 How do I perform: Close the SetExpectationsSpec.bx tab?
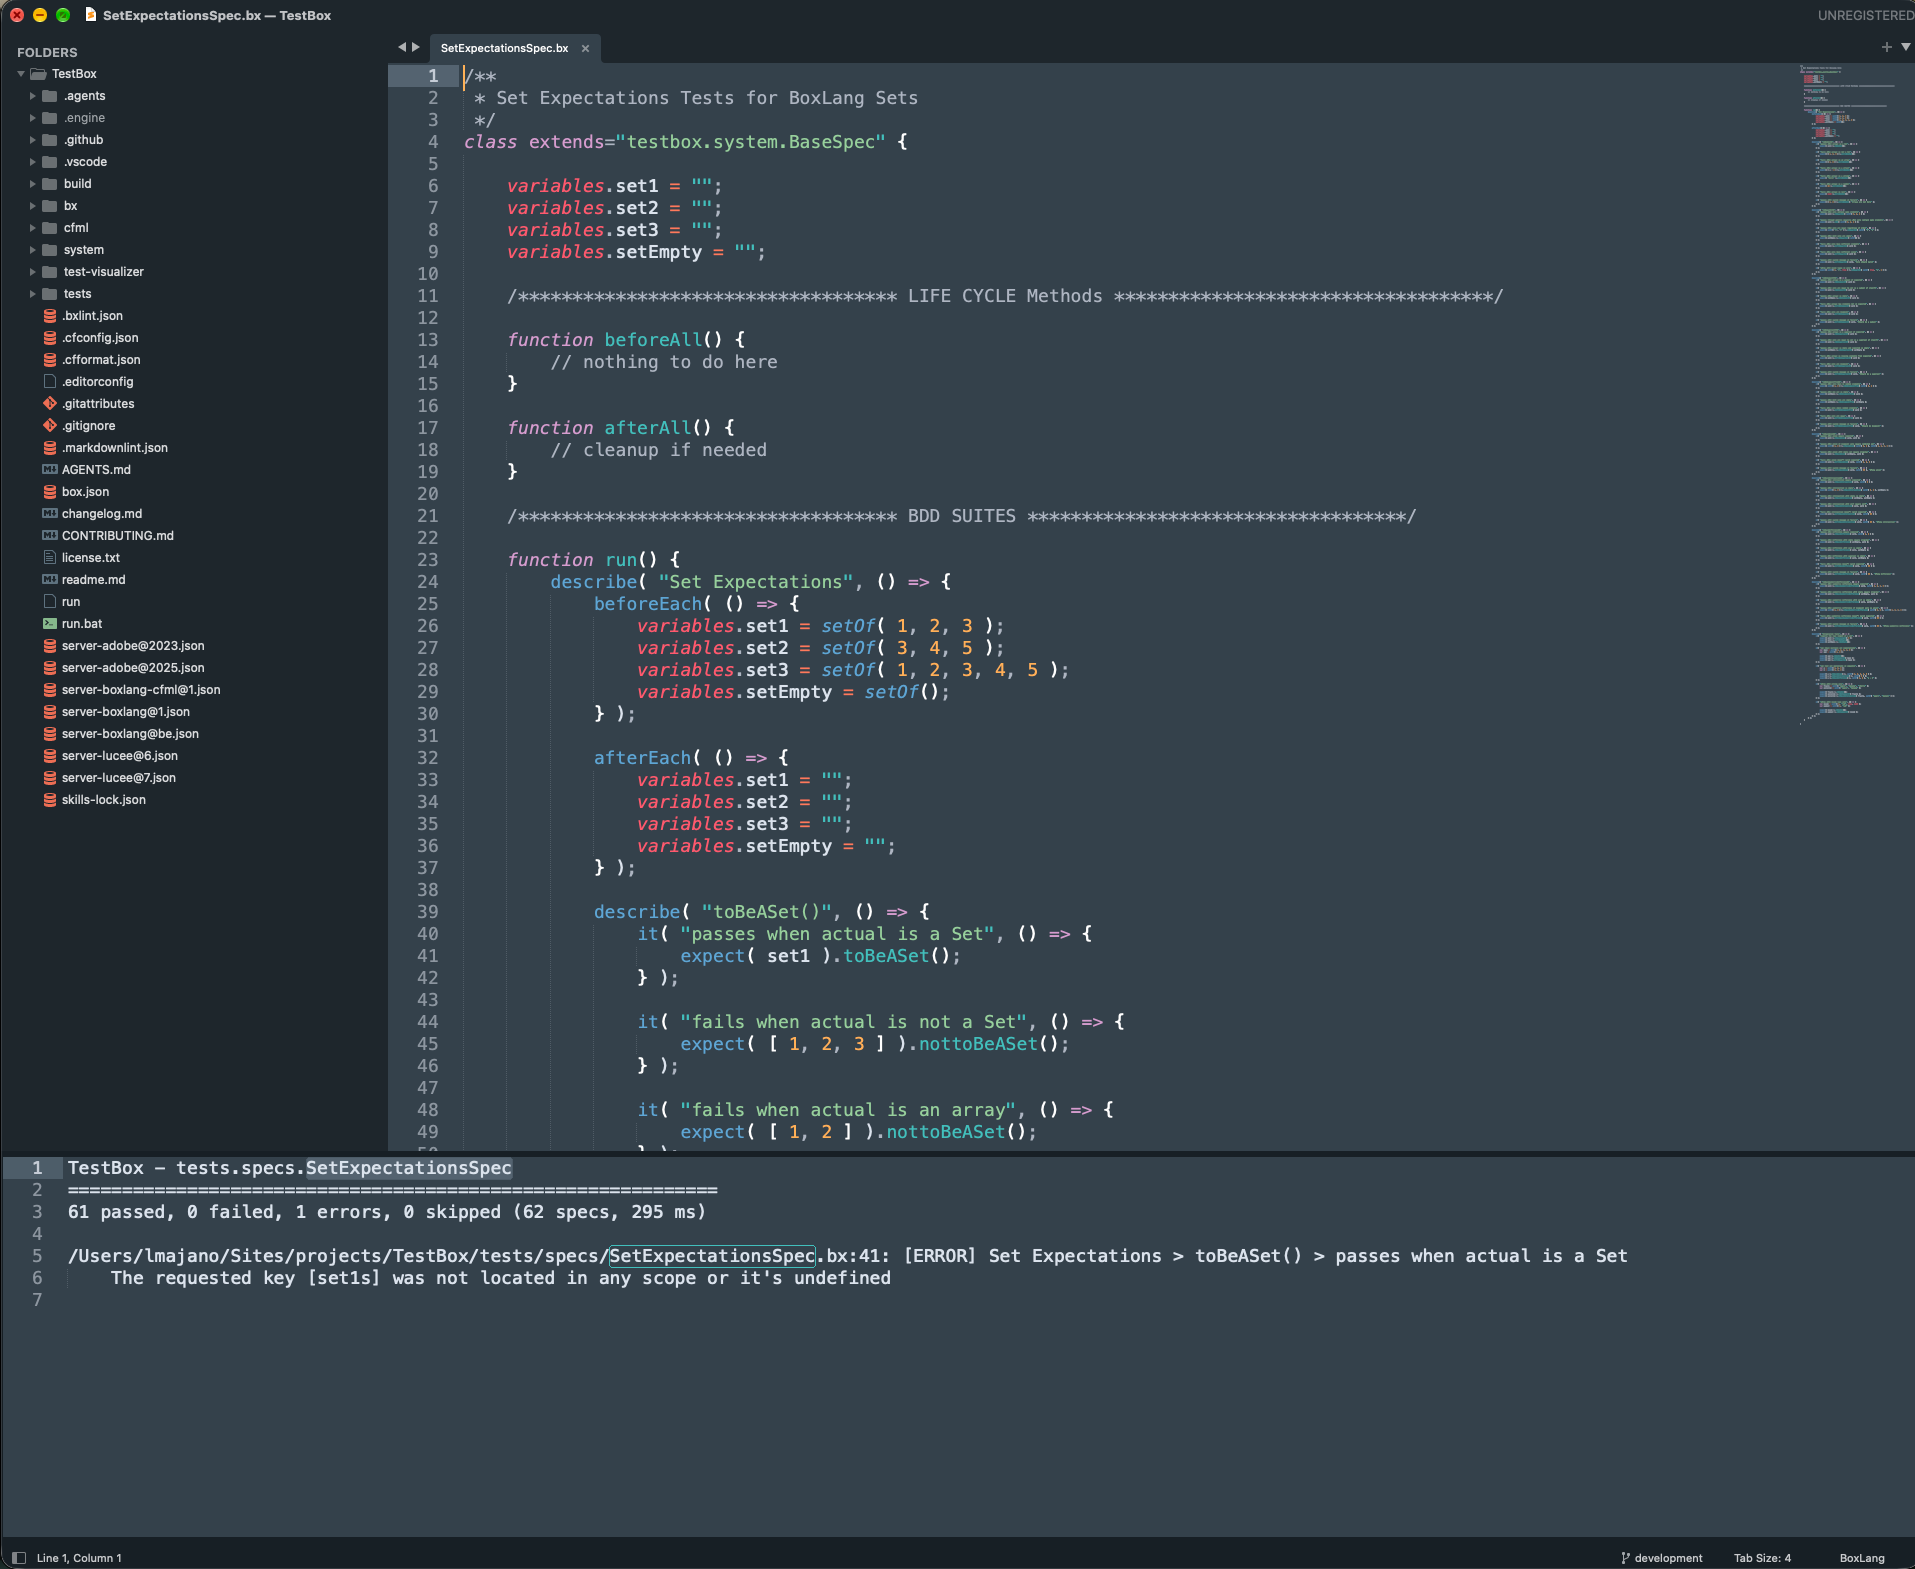586,48
